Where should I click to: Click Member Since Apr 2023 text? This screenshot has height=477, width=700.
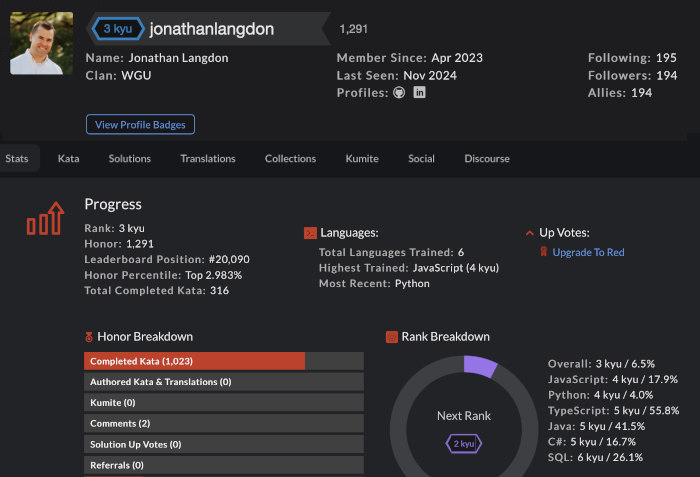tap(409, 58)
